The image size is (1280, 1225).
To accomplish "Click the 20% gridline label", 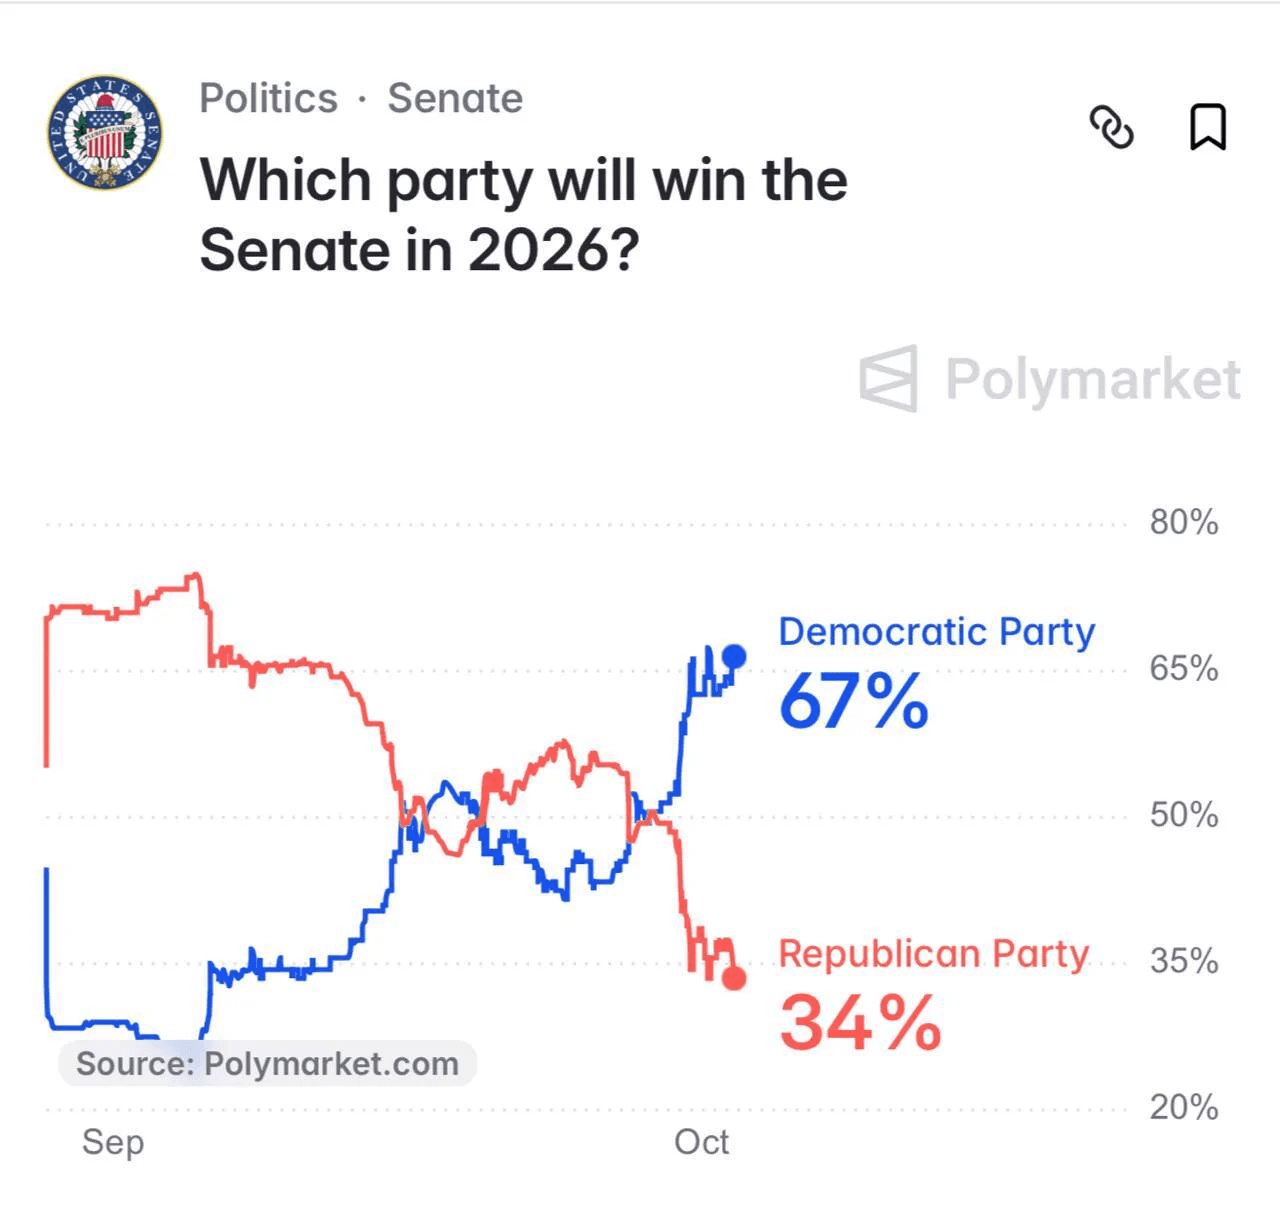I will pyautogui.click(x=1184, y=1108).
